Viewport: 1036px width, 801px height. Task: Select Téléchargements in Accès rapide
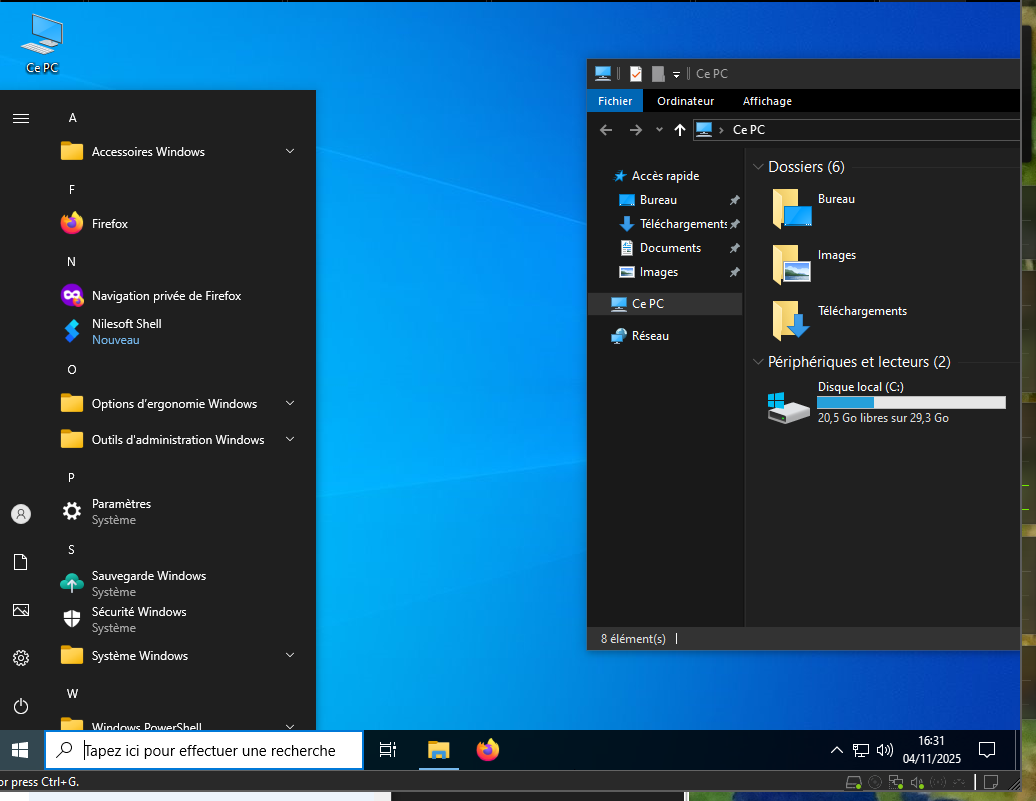[x=682, y=224]
